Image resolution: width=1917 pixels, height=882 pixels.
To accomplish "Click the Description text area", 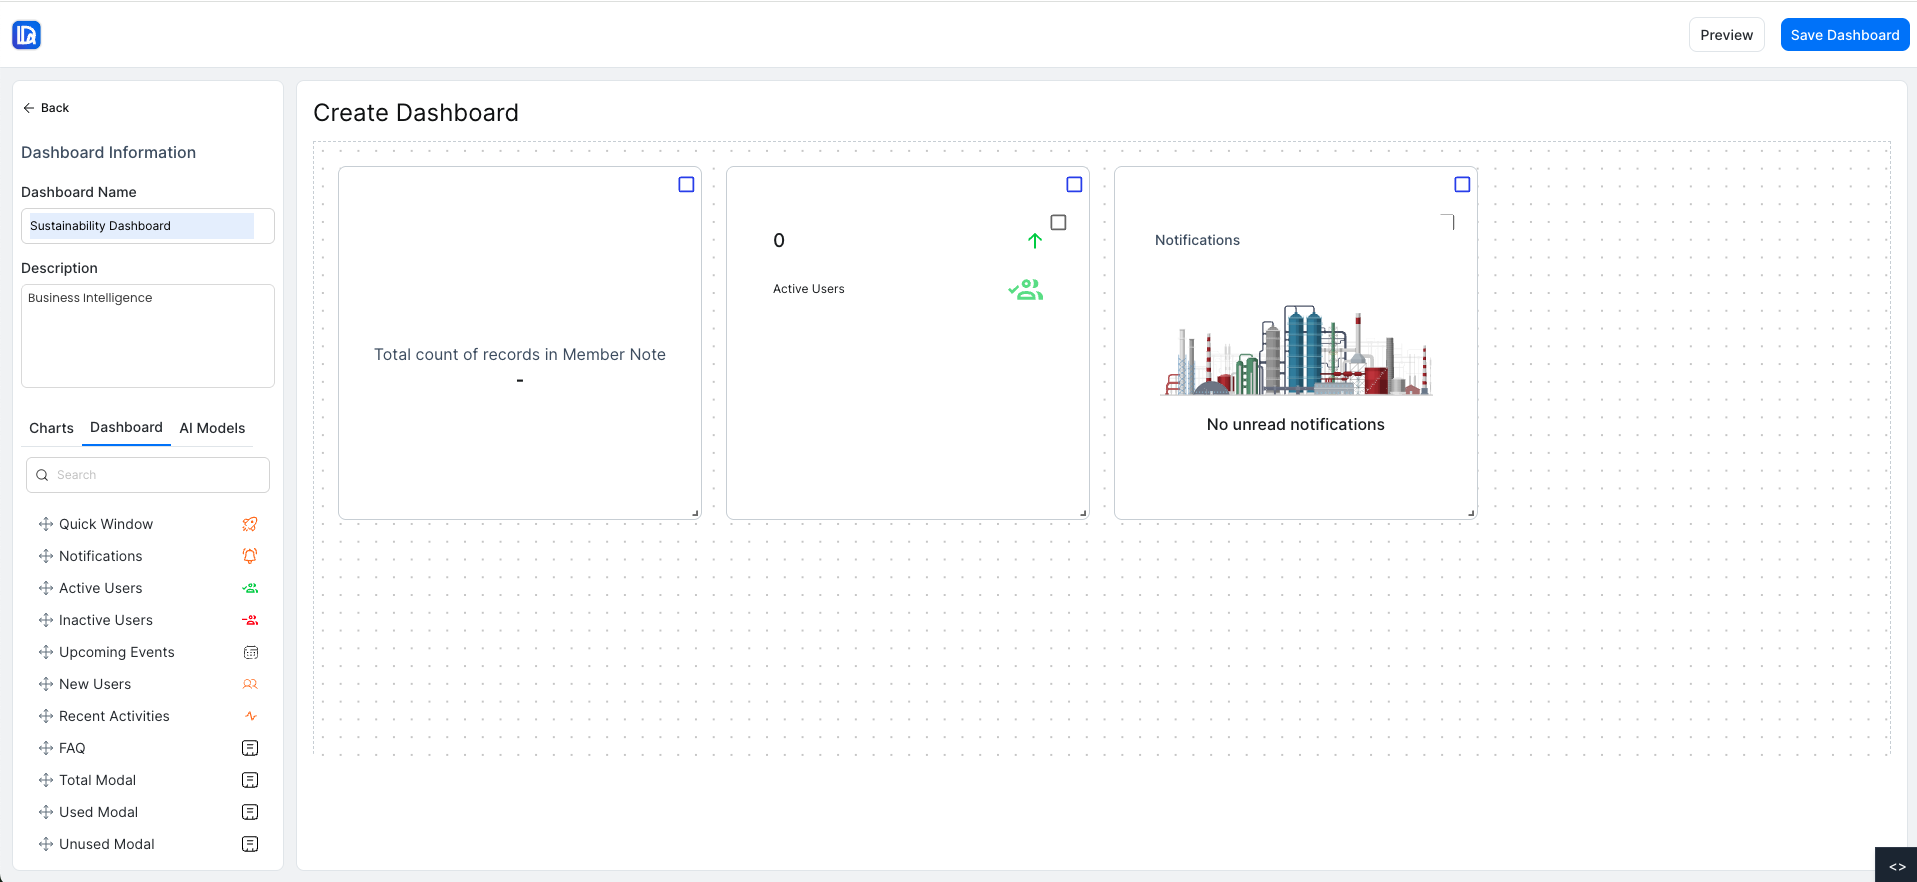I will [148, 336].
